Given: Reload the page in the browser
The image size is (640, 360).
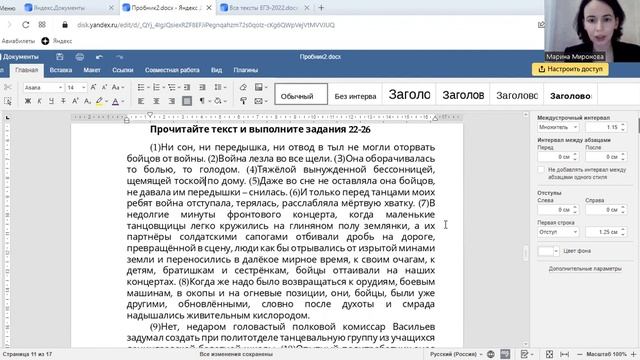Looking at the screenshot, I should point(26,25).
